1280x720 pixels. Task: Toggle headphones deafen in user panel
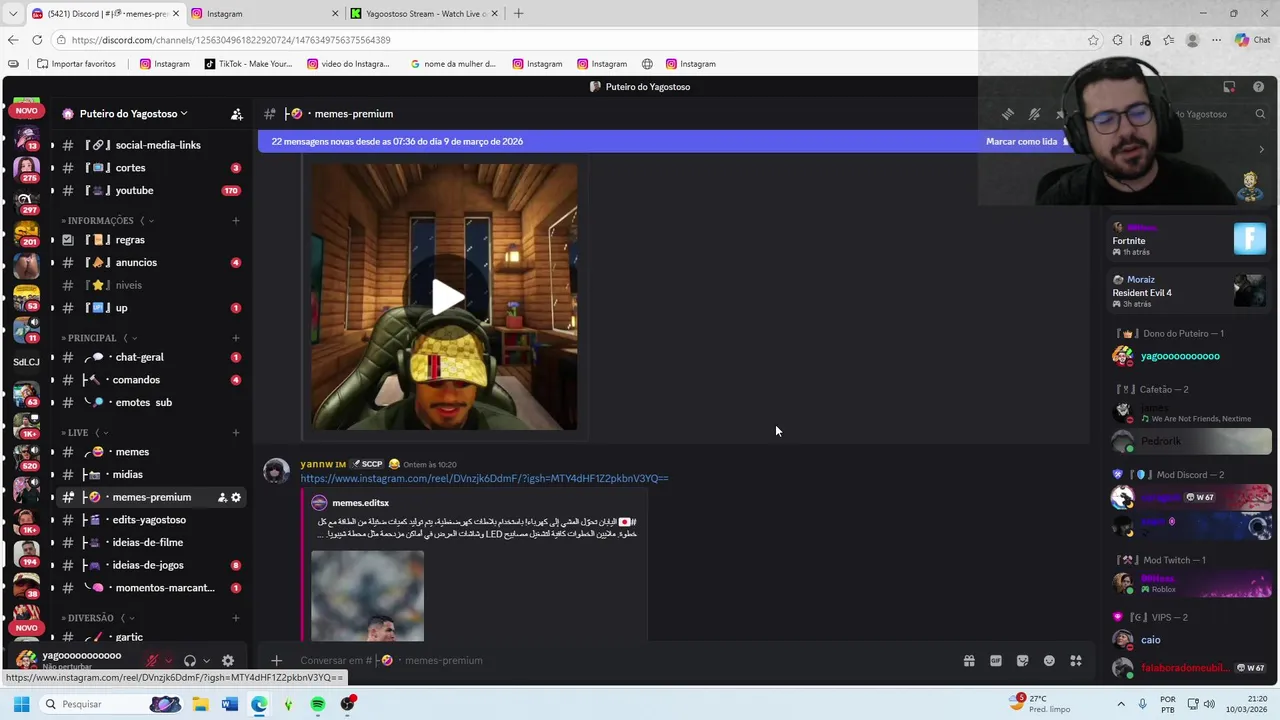coord(190,661)
